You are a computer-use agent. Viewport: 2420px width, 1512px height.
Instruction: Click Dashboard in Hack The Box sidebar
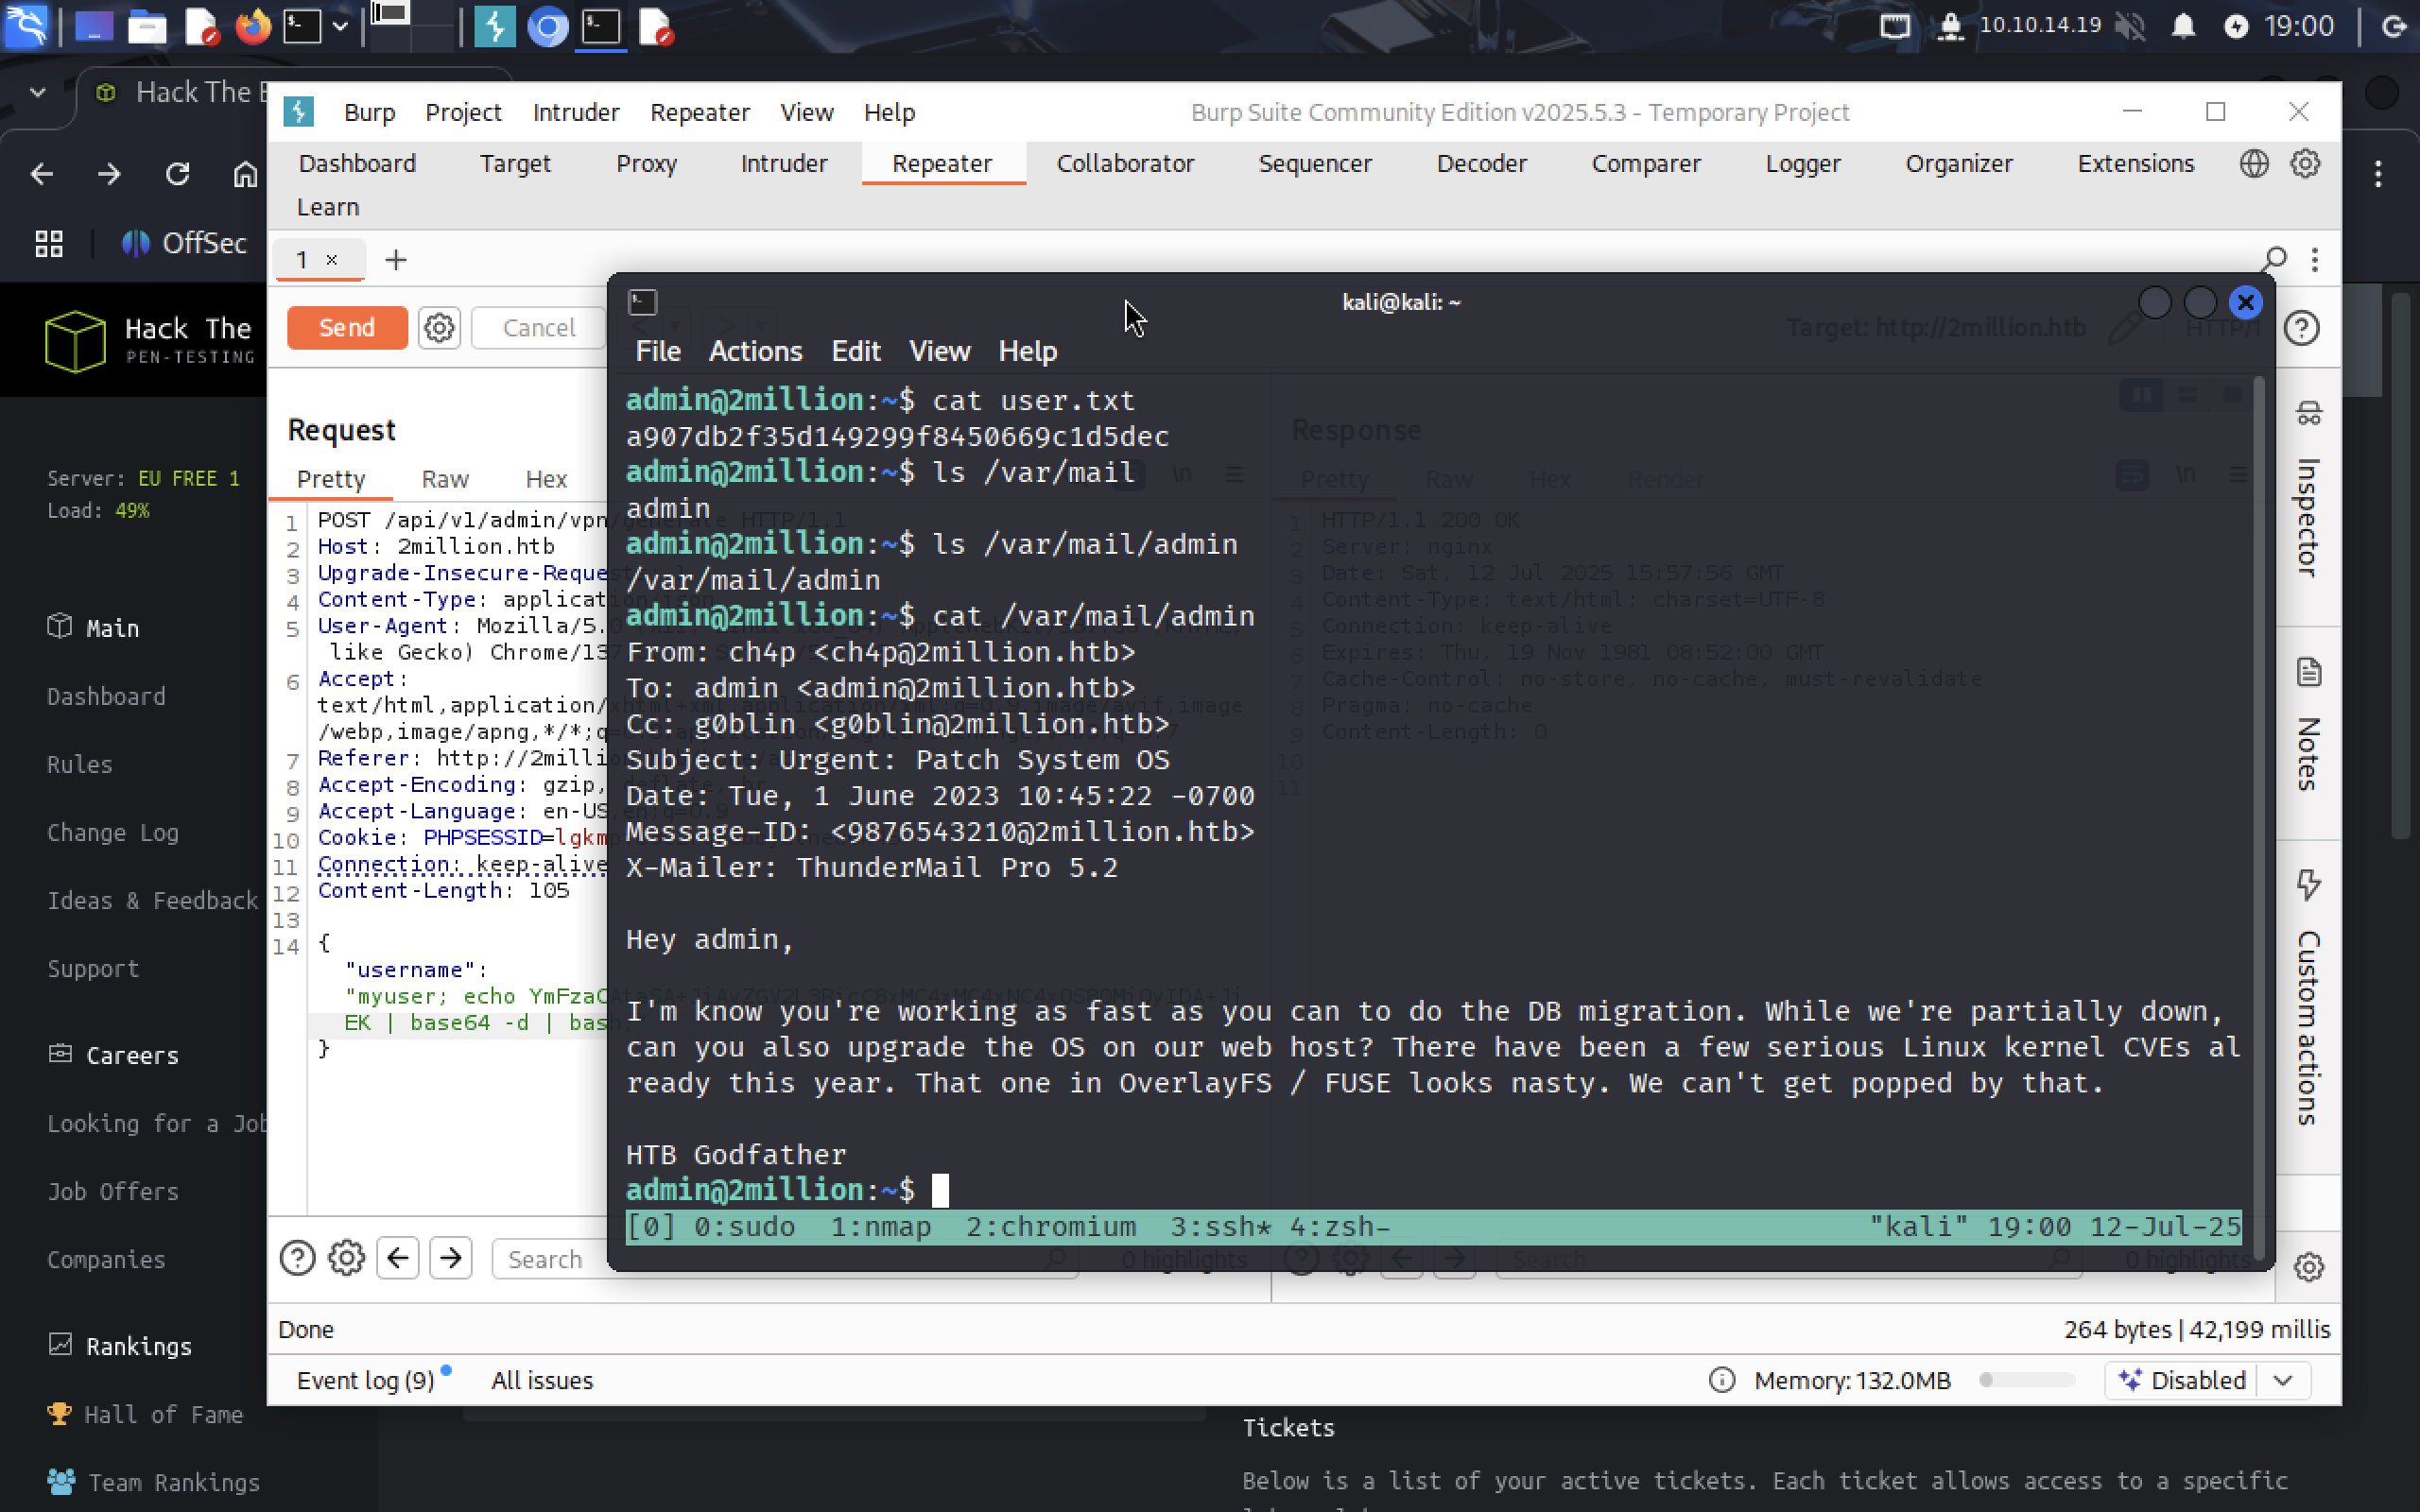click(106, 696)
